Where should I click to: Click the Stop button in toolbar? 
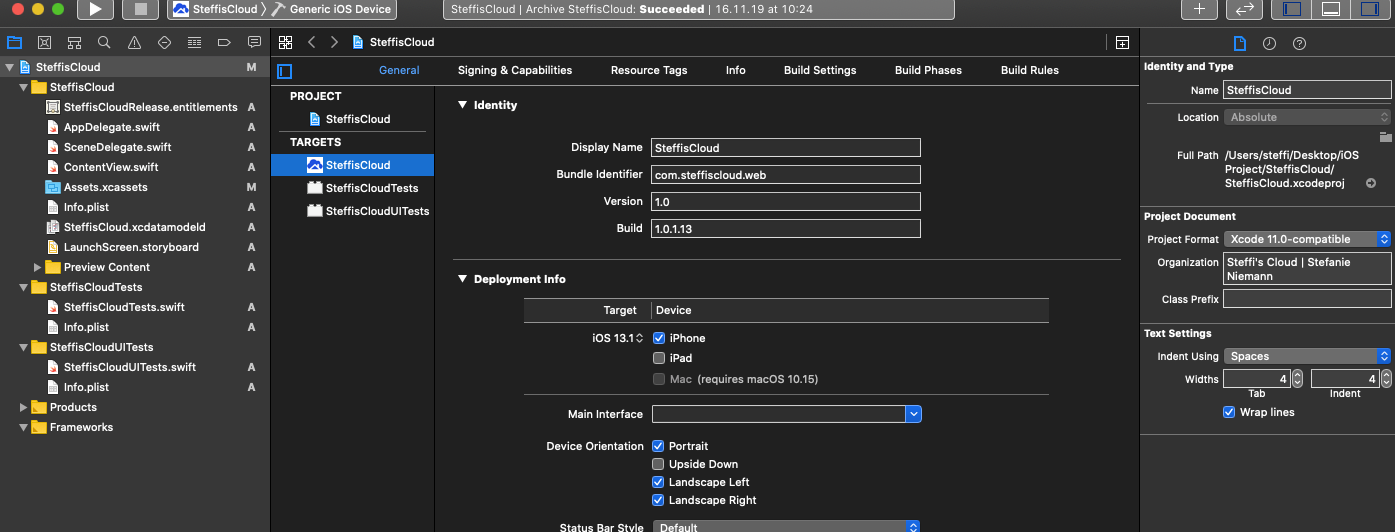[140, 9]
